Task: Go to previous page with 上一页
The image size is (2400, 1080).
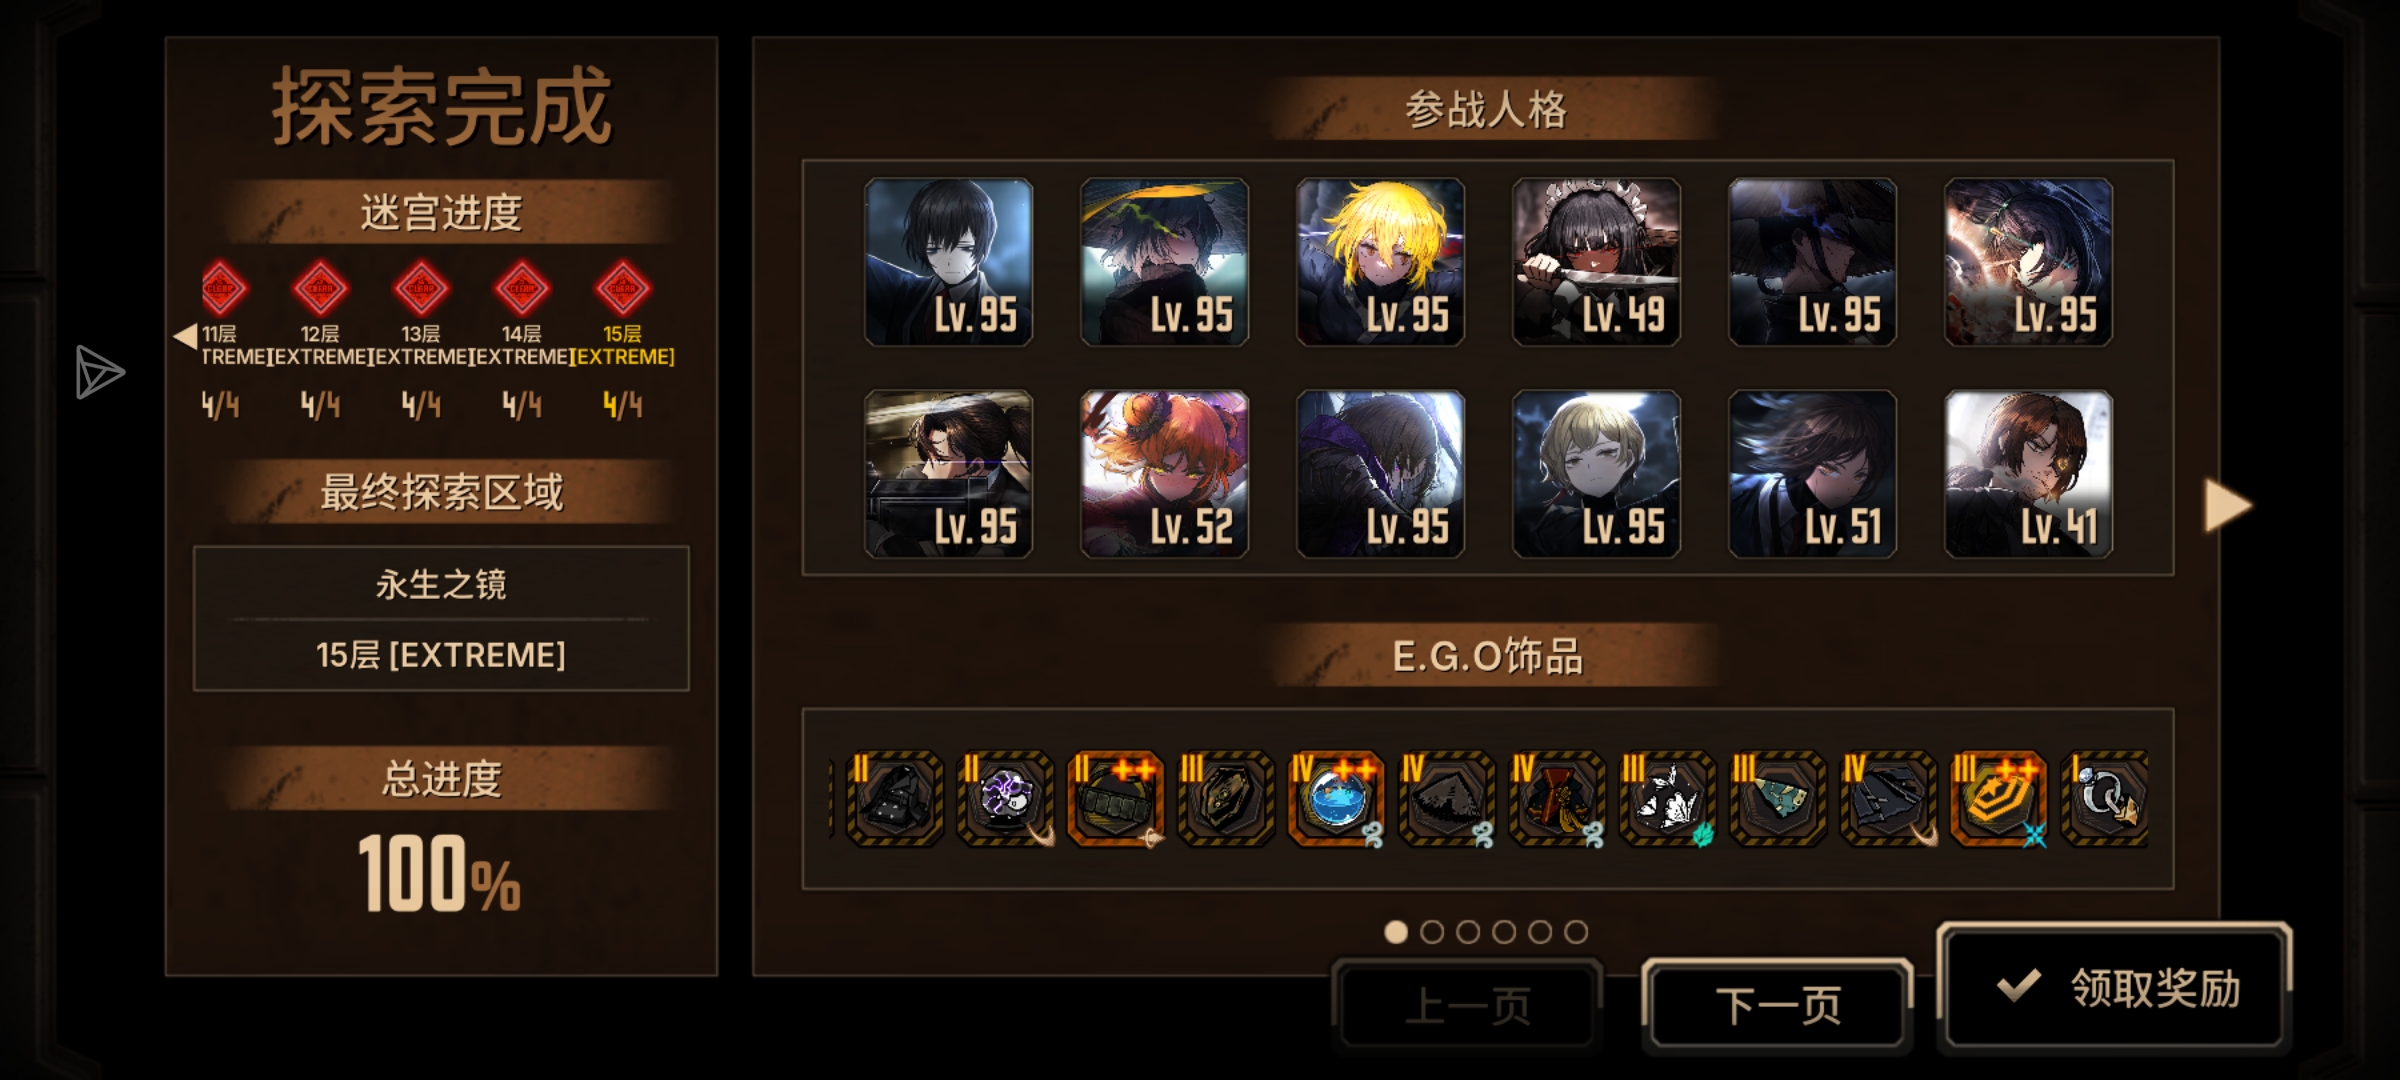Action: click(1468, 1005)
